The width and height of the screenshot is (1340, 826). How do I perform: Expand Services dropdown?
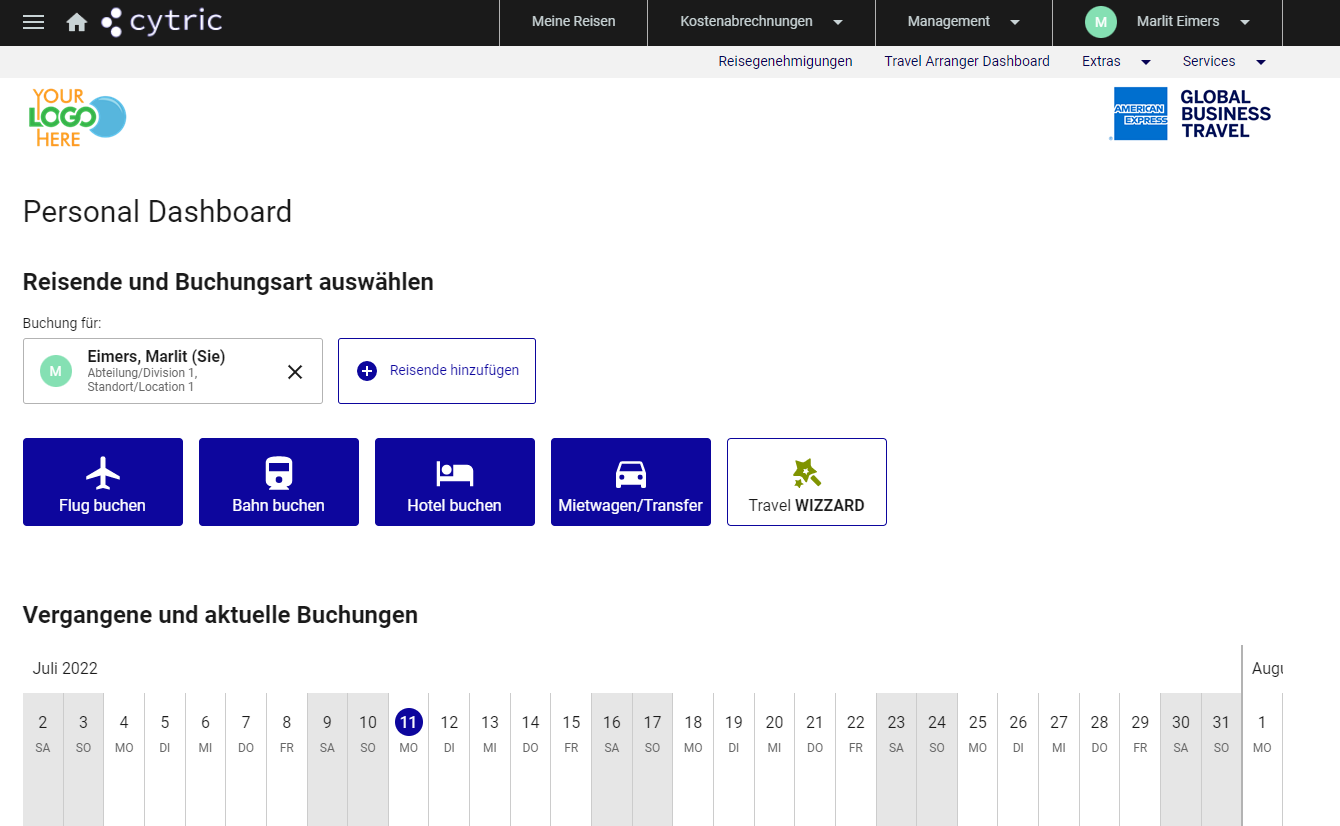point(1225,61)
